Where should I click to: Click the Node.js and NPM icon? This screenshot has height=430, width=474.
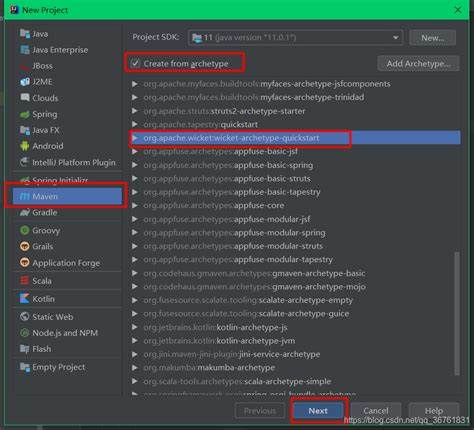(x=25, y=333)
